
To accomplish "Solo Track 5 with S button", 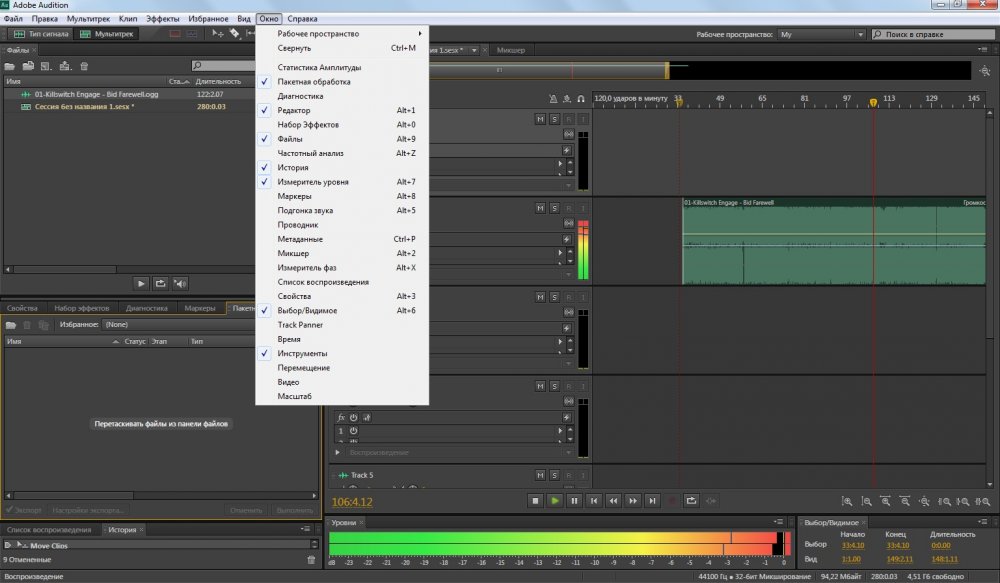I will tap(554, 475).
